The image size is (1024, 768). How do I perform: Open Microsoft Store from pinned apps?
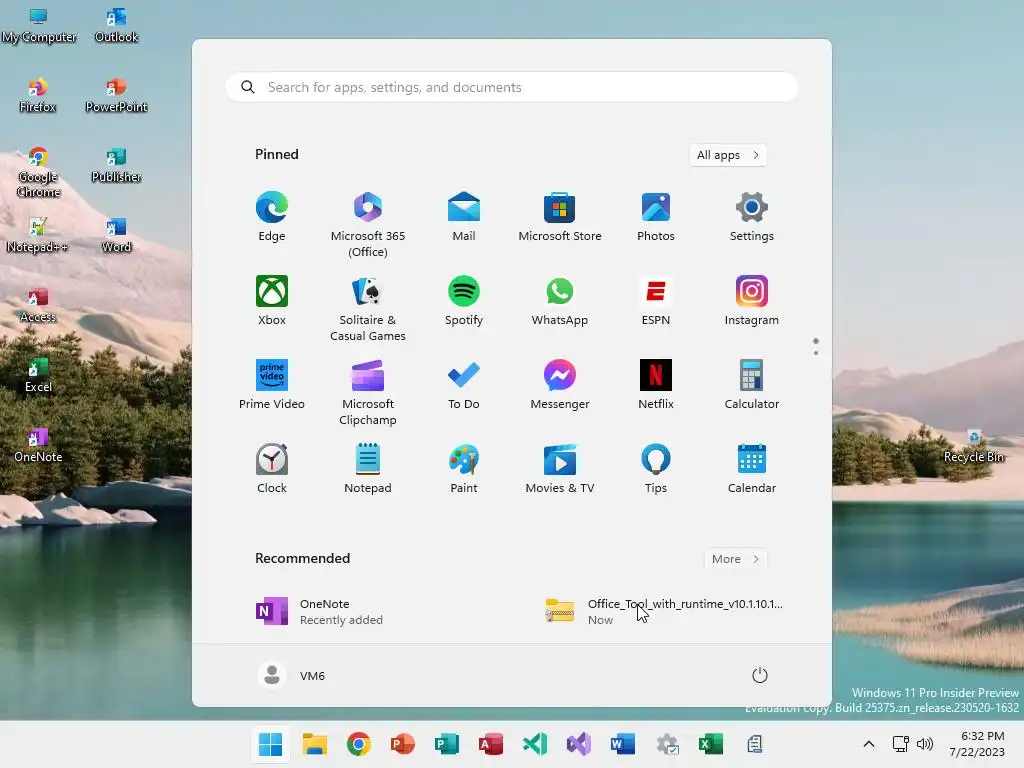pyautogui.click(x=560, y=217)
